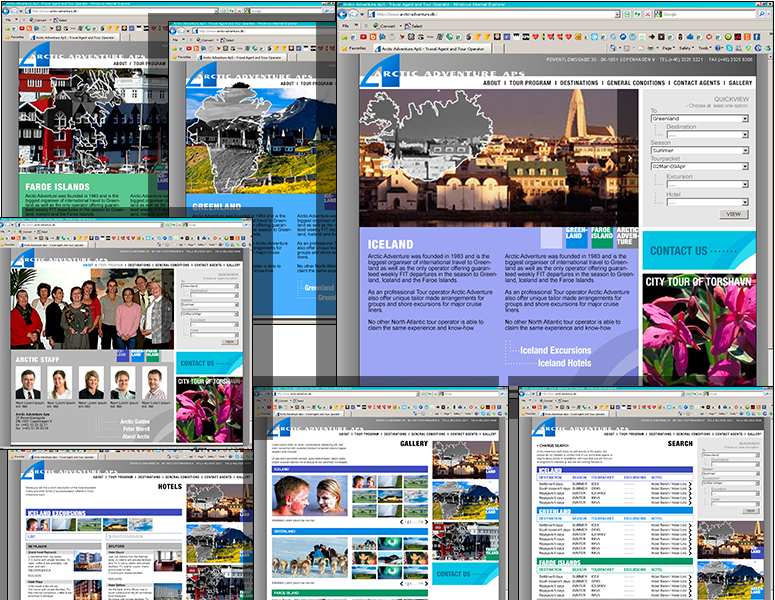Click the Skype icon in the Iceland window command bar
Screen dimensions: 775x600
click(730, 48)
